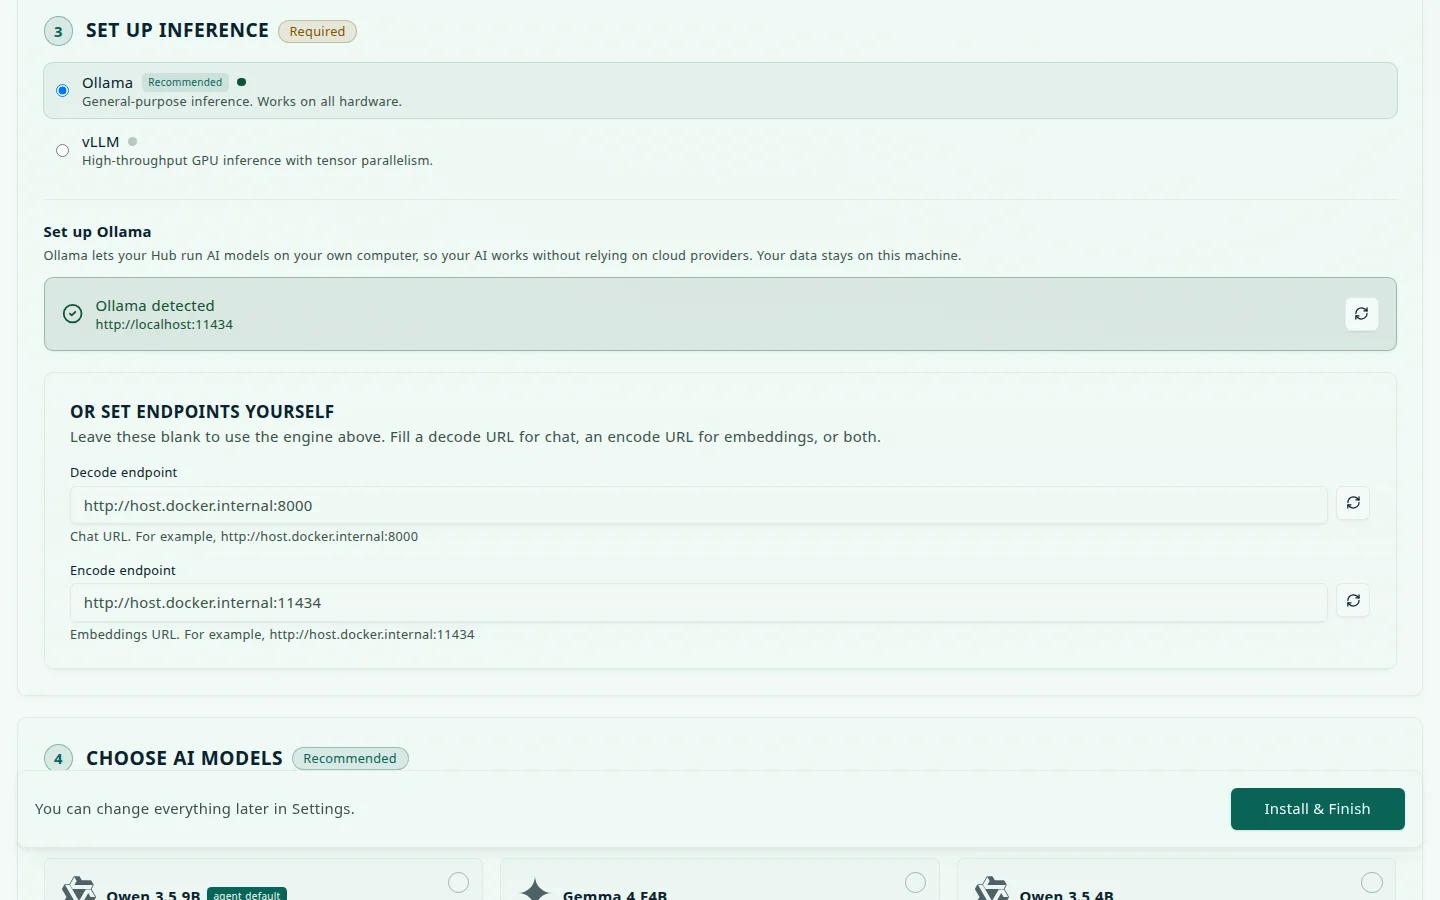Click the Recommended badge beside Choose AI Models
This screenshot has width=1440, height=900.
[350, 758]
